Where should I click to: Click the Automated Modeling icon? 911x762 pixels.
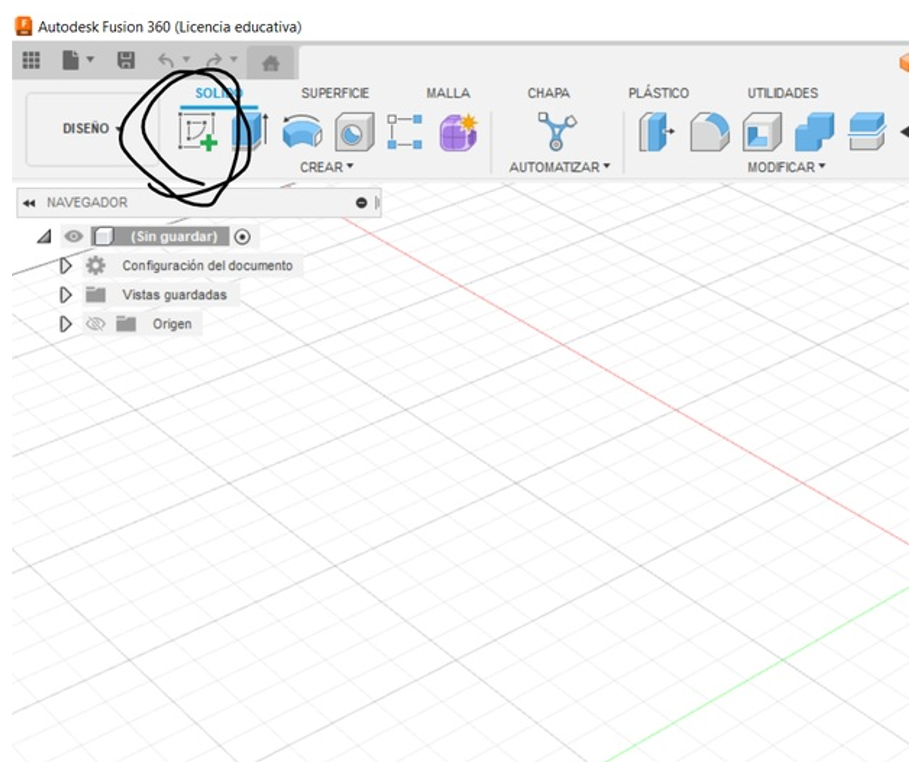[x=557, y=131]
